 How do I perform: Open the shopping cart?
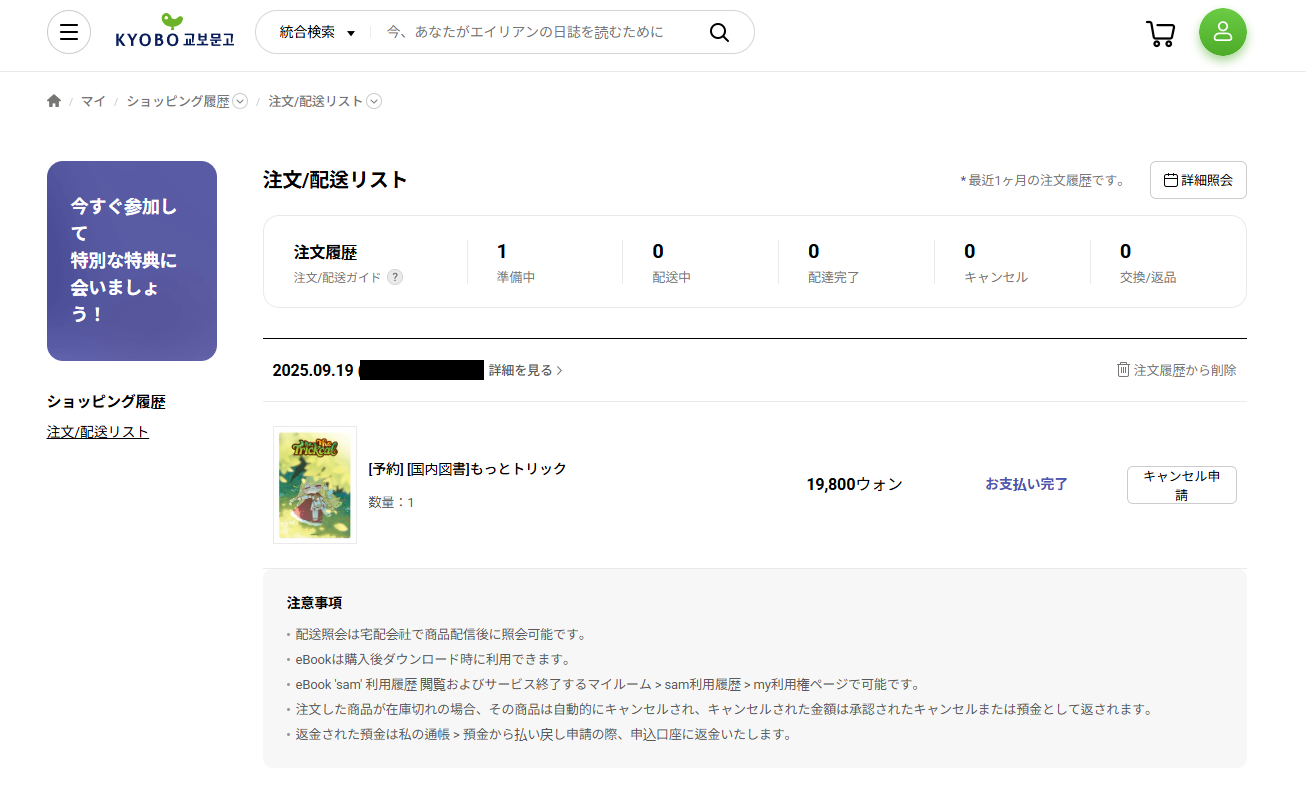[1160, 33]
